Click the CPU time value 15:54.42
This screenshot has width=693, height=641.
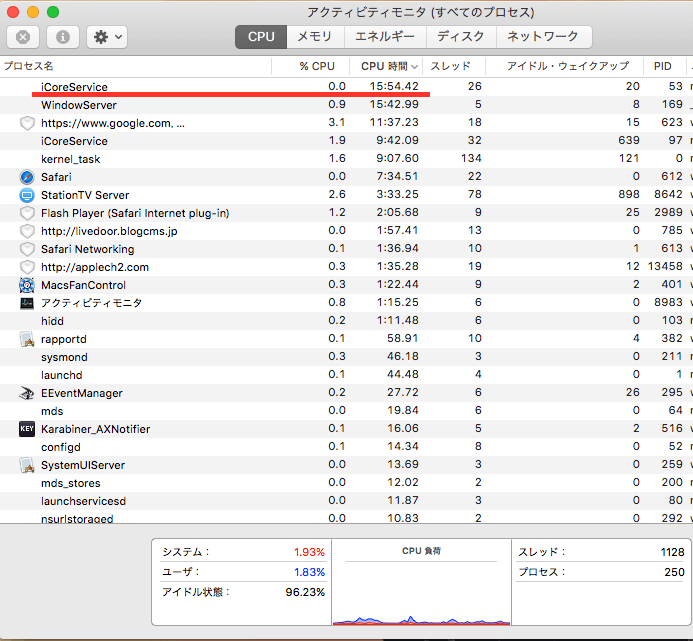(394, 86)
